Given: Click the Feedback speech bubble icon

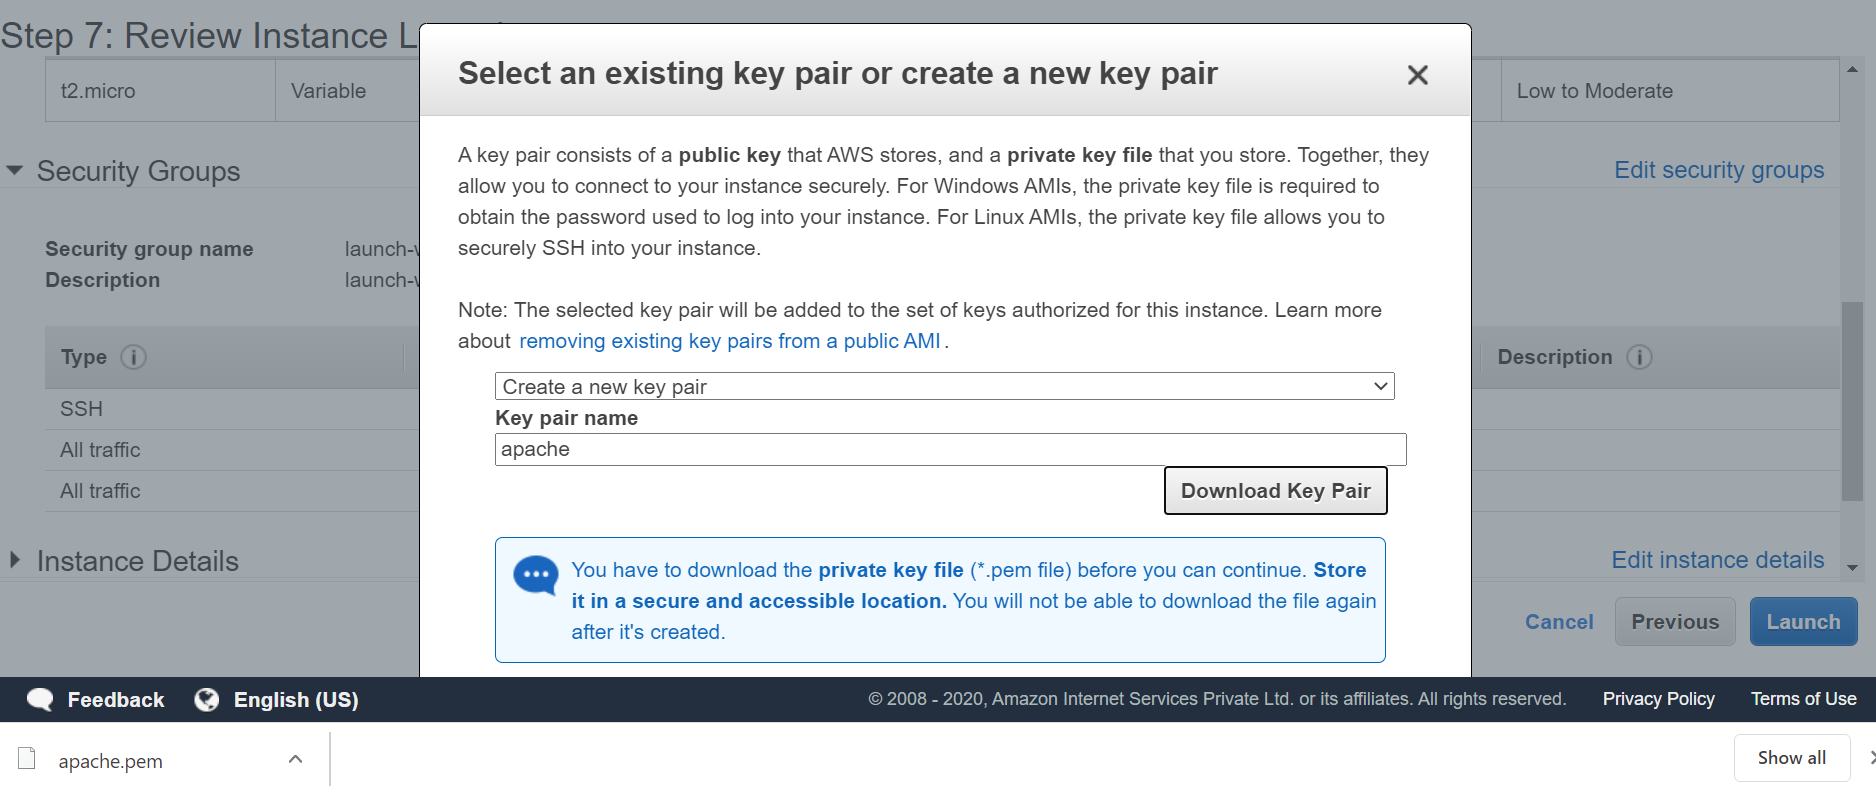Looking at the screenshot, I should click(x=39, y=699).
